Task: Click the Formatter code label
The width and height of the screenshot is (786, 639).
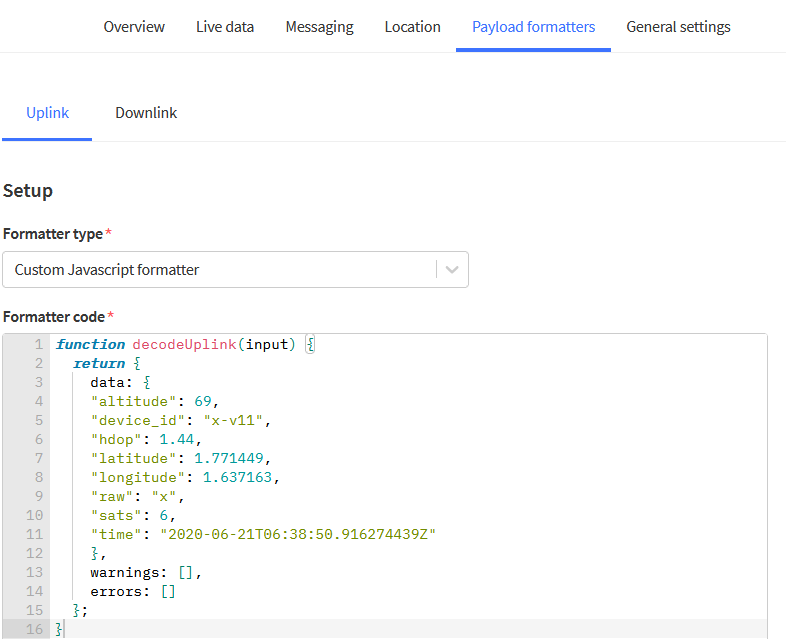Action: click(54, 317)
